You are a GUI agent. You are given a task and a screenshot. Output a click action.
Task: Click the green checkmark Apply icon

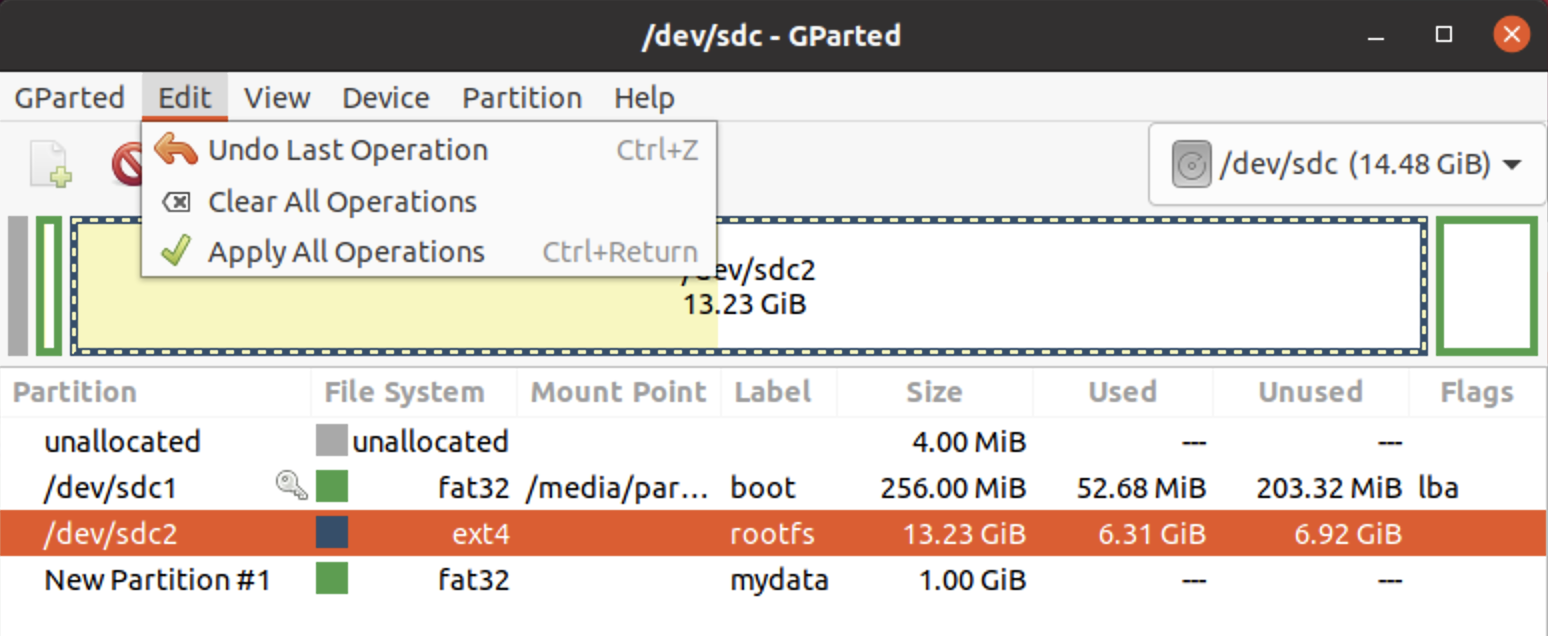click(x=176, y=251)
